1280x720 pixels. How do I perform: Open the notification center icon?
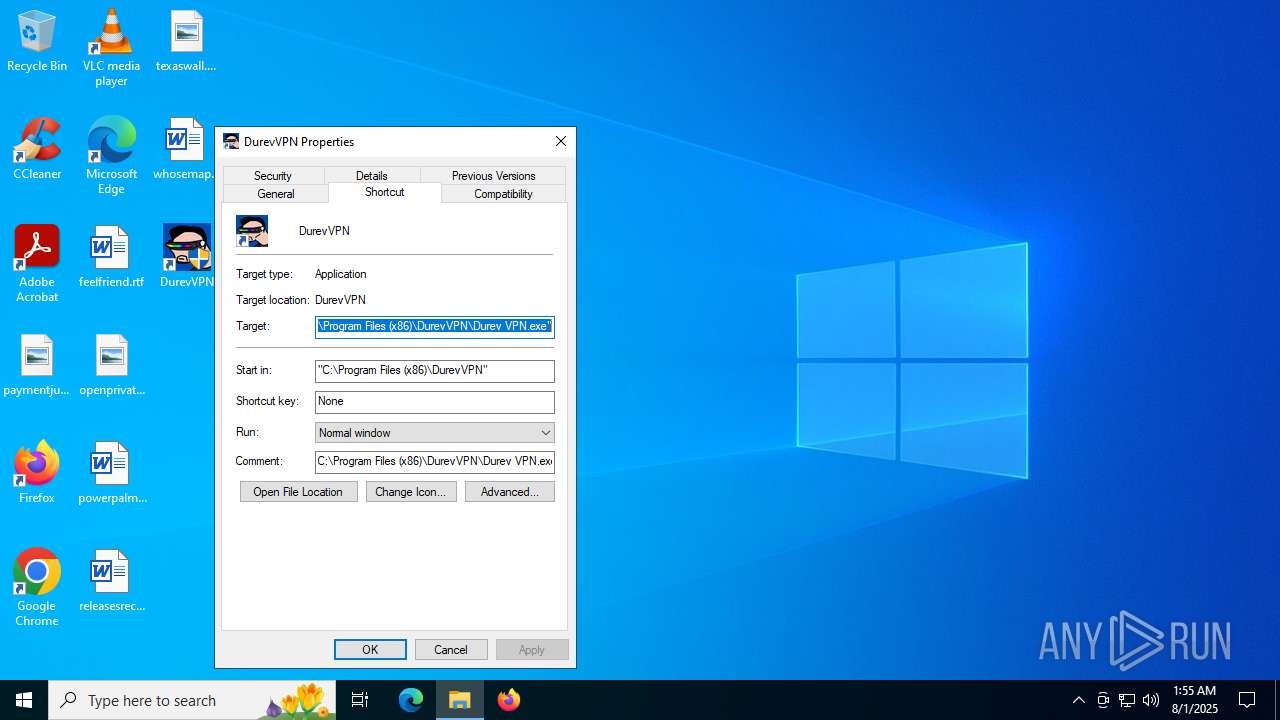1247,700
